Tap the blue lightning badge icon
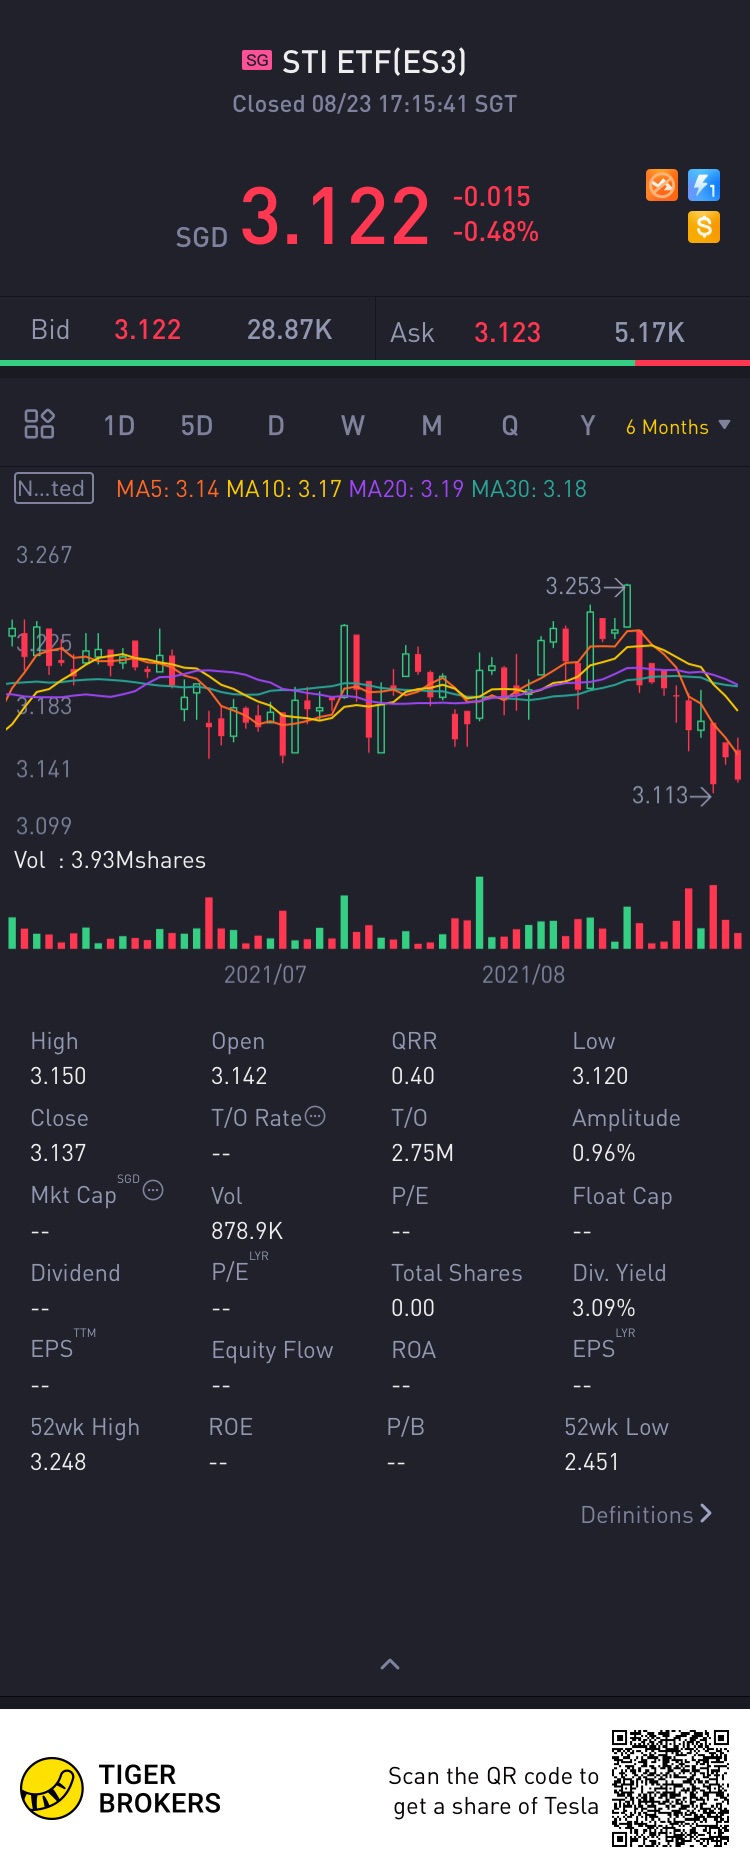 pos(704,185)
